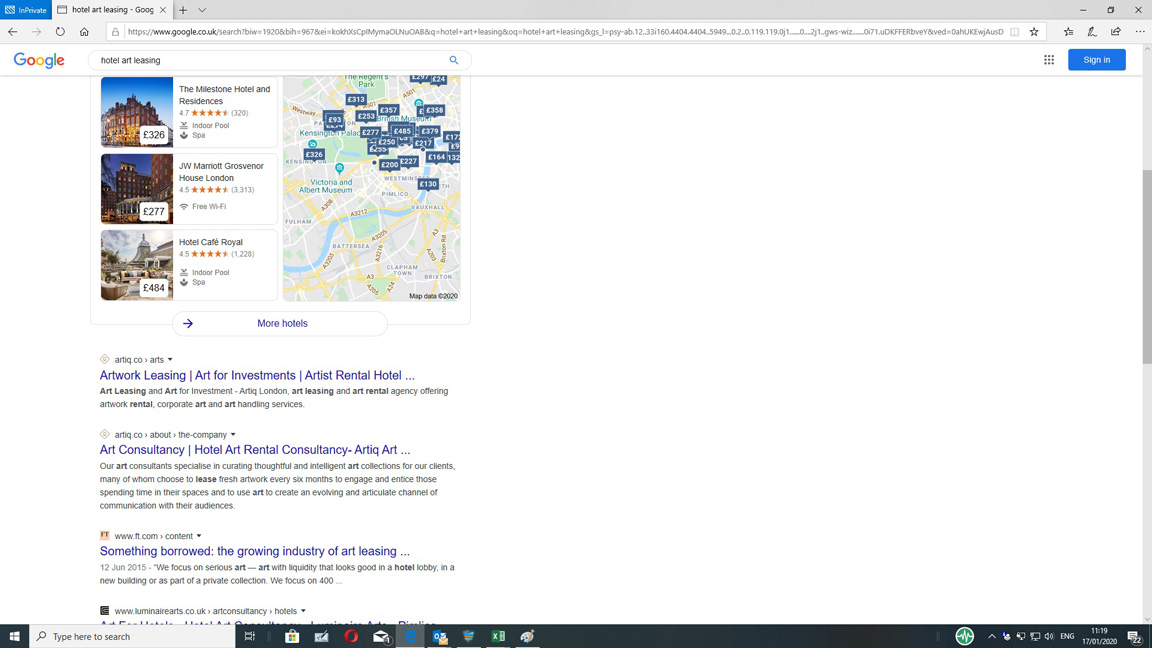1152x648 pixels.
Task: Open Edge settings and more menu
Action: 1140,32
